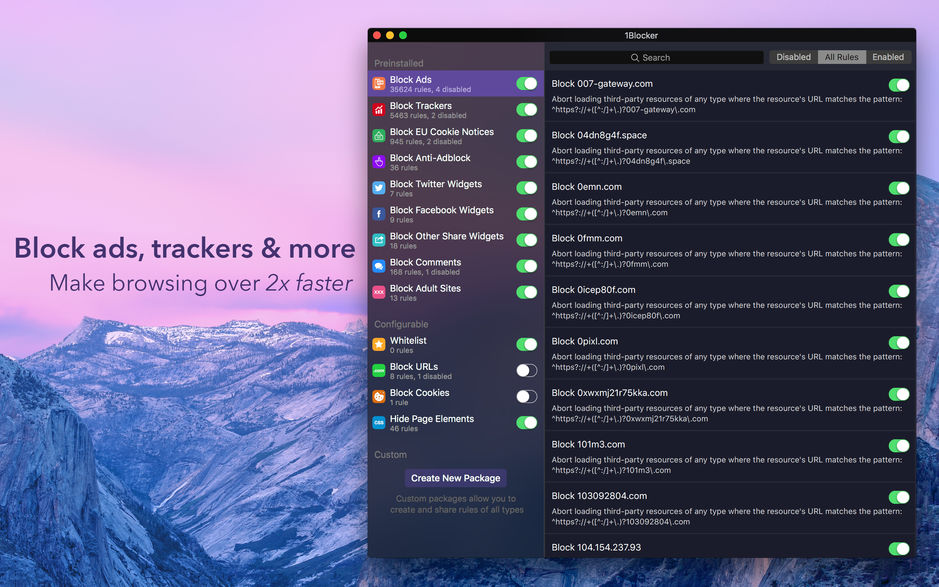Click the Hide Page Elements icon
This screenshot has height=587, width=939.
380,422
